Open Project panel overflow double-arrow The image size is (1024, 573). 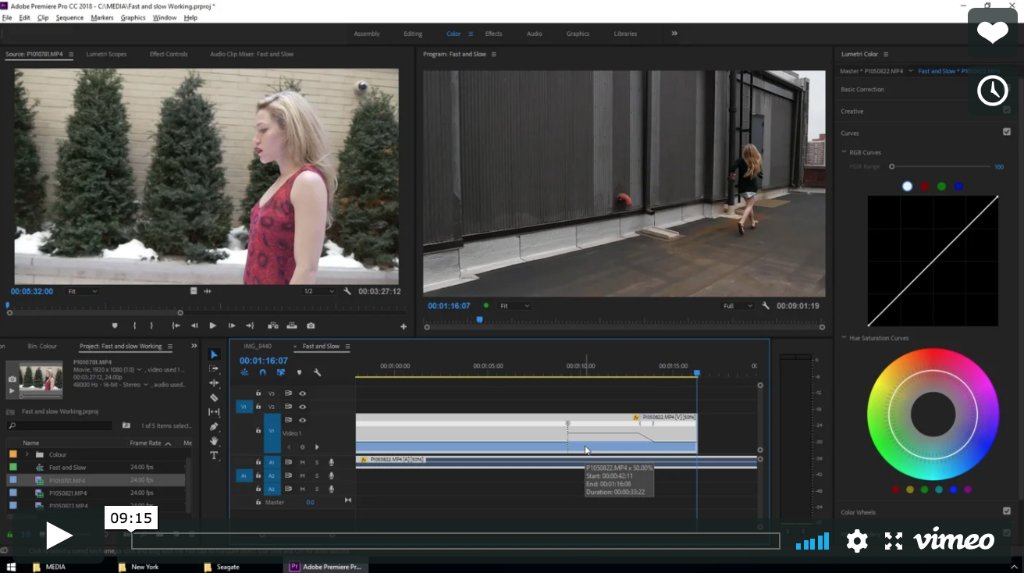(194, 346)
